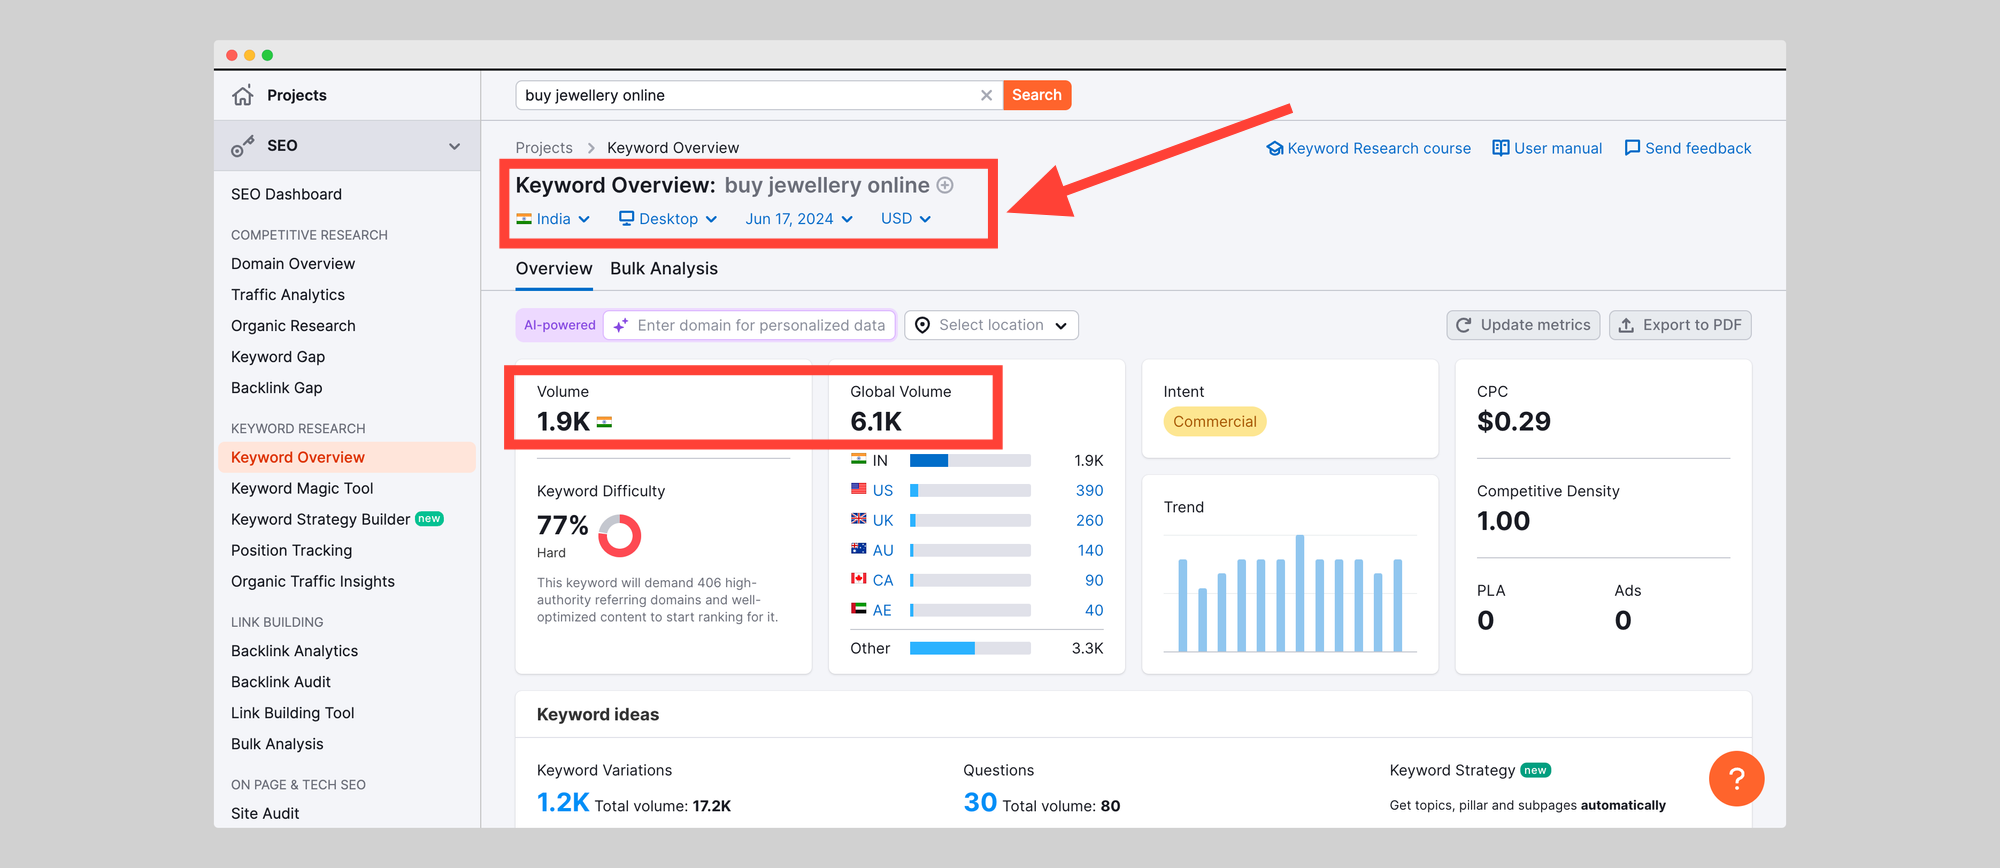This screenshot has width=2000, height=868.
Task: Click the Send feedback chat icon
Action: [1632, 148]
